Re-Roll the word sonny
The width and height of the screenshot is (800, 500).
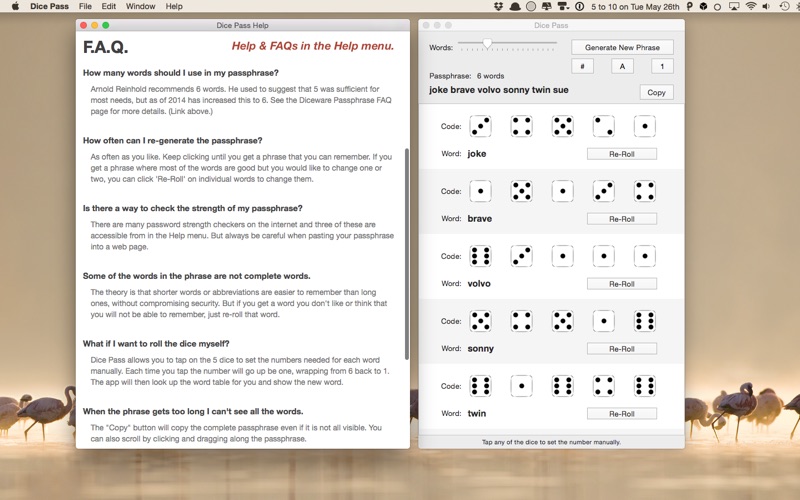621,349
